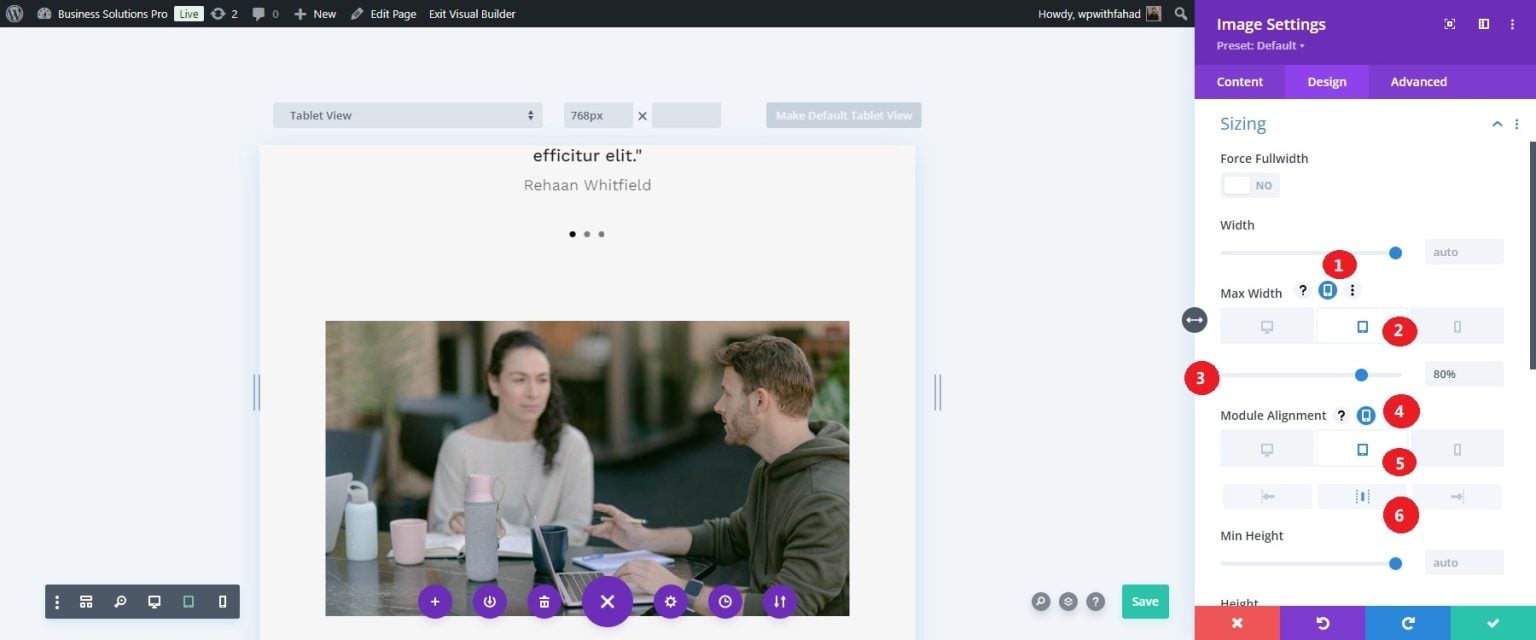Click Exit Visual Builder link
Image resolution: width=1536 pixels, height=640 pixels.
click(472, 14)
